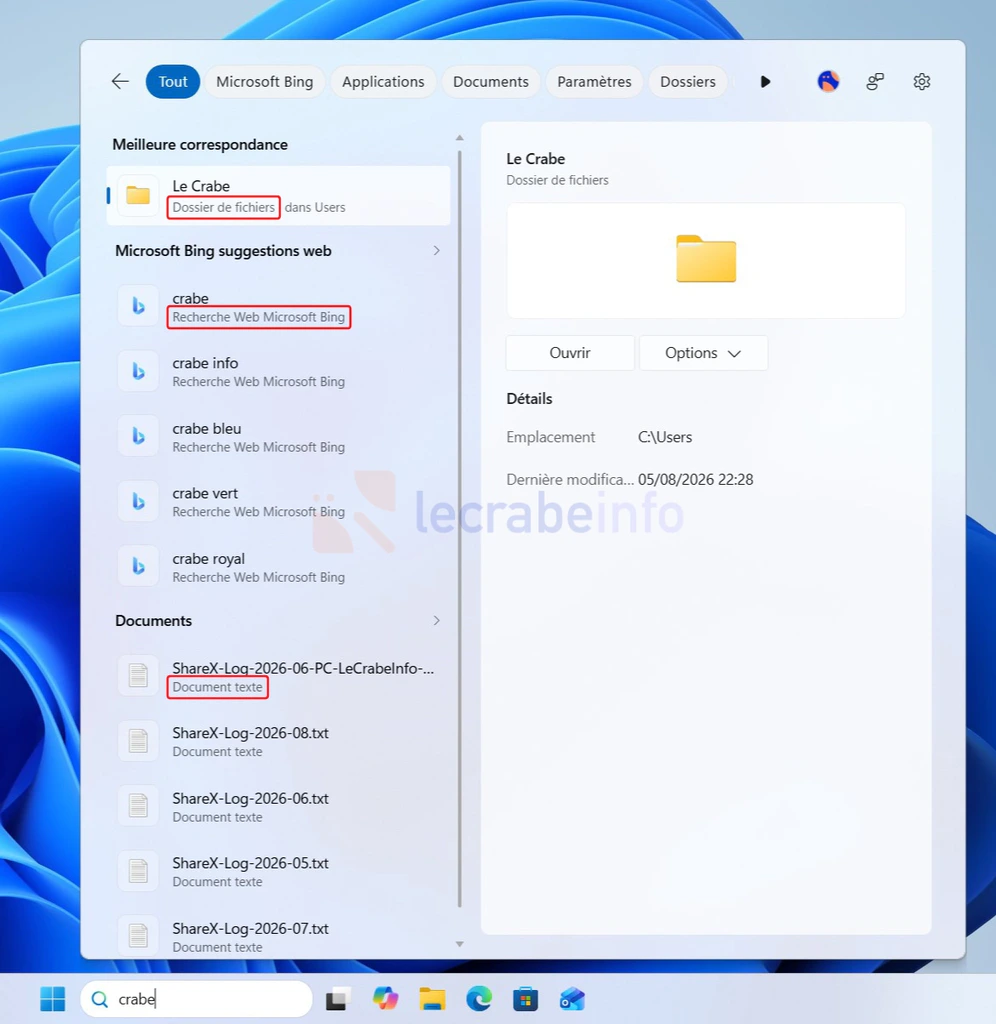Open the Le Crabe folder result
The width and height of the screenshot is (996, 1024).
point(278,196)
